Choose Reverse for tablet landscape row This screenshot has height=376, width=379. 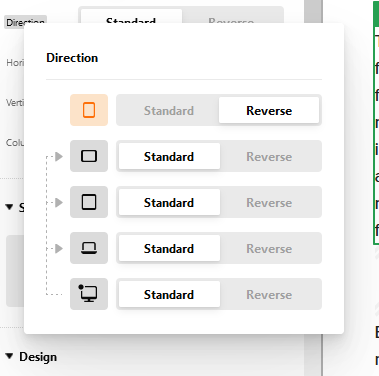(269, 156)
